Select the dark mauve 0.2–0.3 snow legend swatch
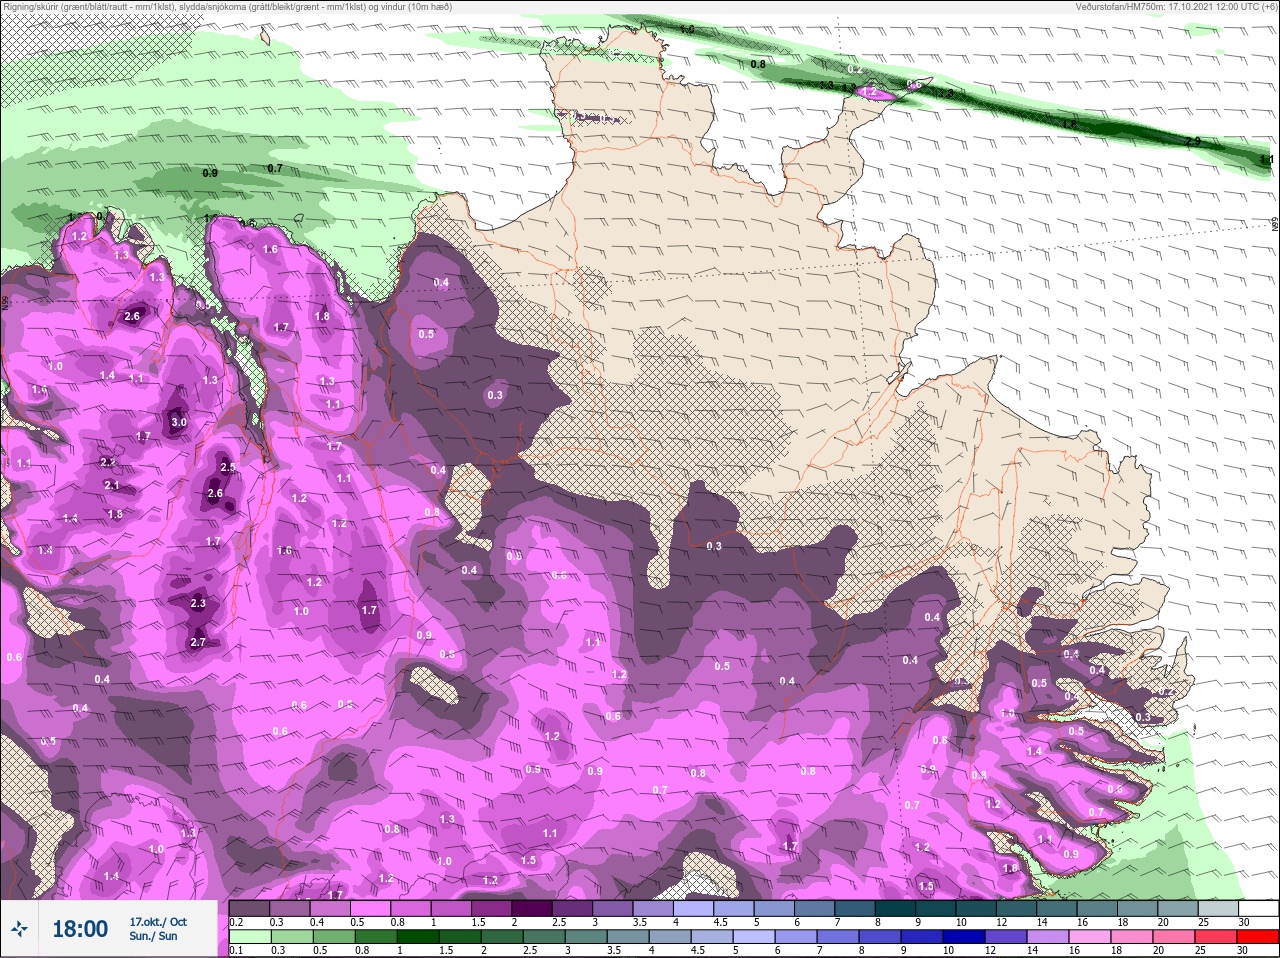 pyautogui.click(x=249, y=908)
